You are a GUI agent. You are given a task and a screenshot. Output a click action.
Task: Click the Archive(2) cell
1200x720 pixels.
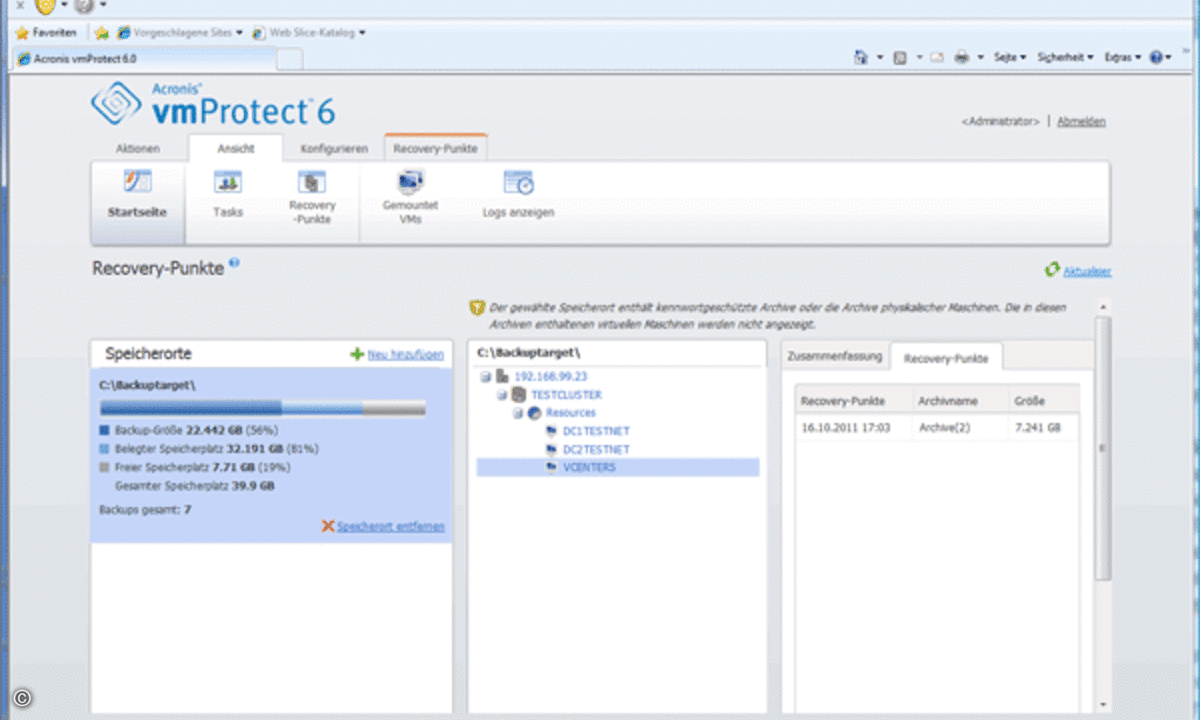(943, 427)
